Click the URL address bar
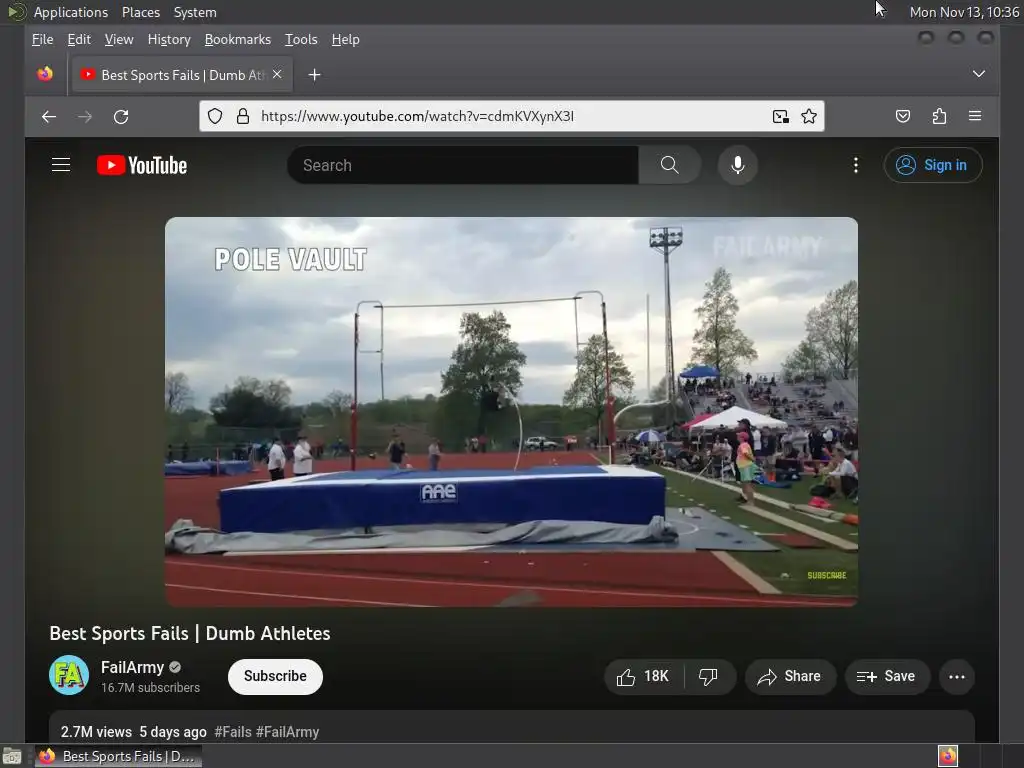 pos(509,116)
